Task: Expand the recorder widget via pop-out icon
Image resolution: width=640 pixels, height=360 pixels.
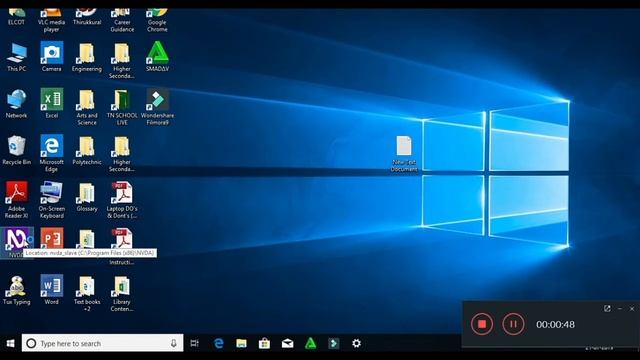Action: pos(607,309)
